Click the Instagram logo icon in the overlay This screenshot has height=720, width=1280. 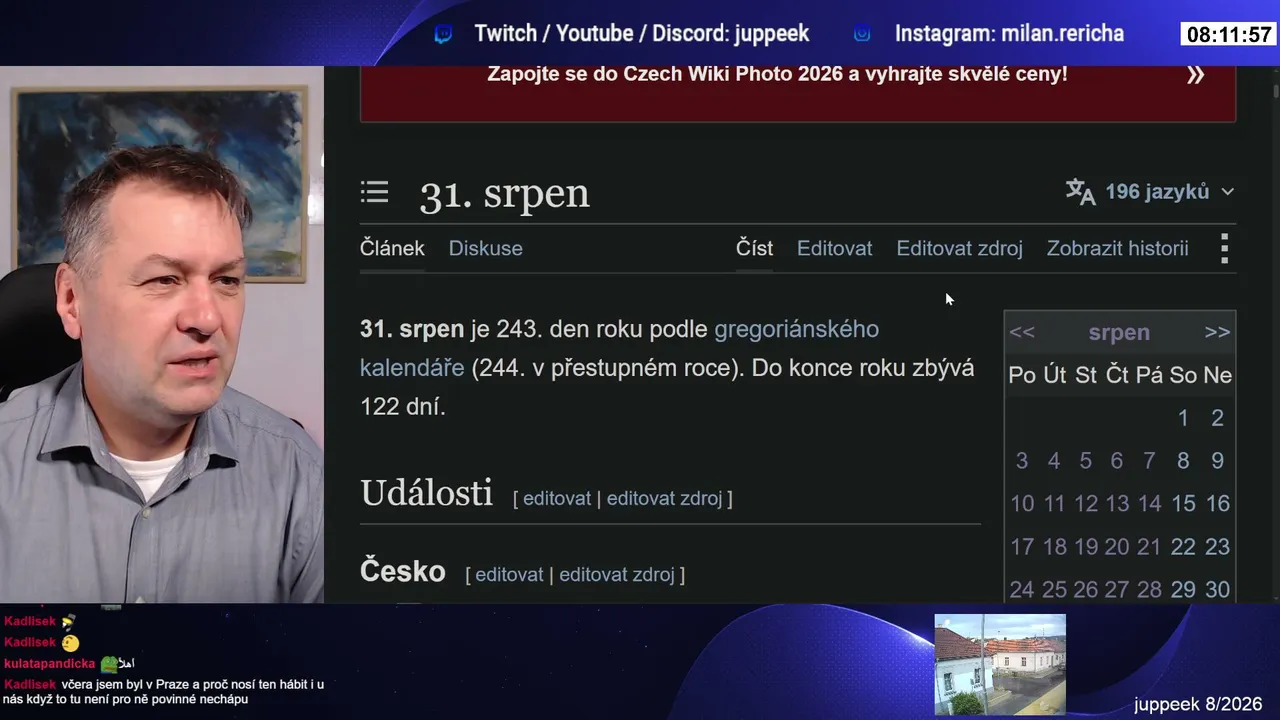[x=862, y=34]
